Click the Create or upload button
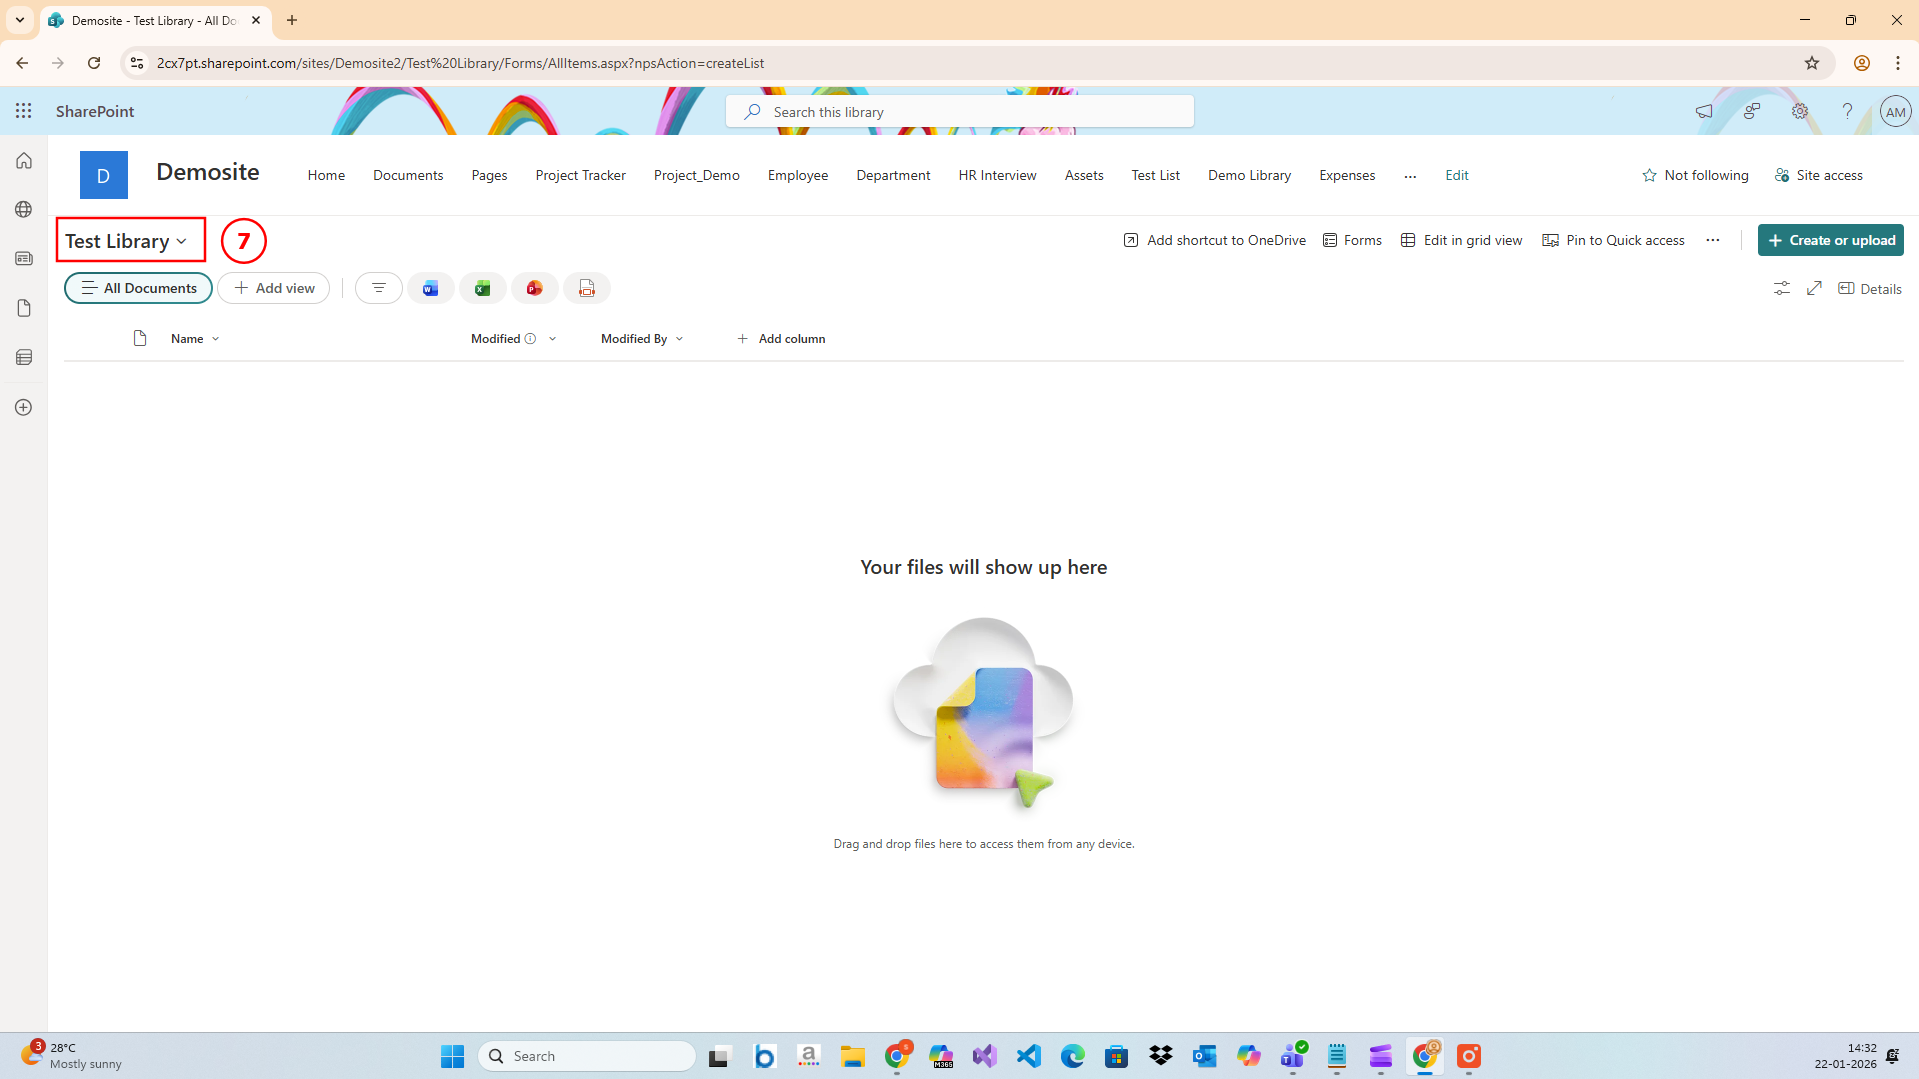1919x1079 pixels. point(1830,240)
